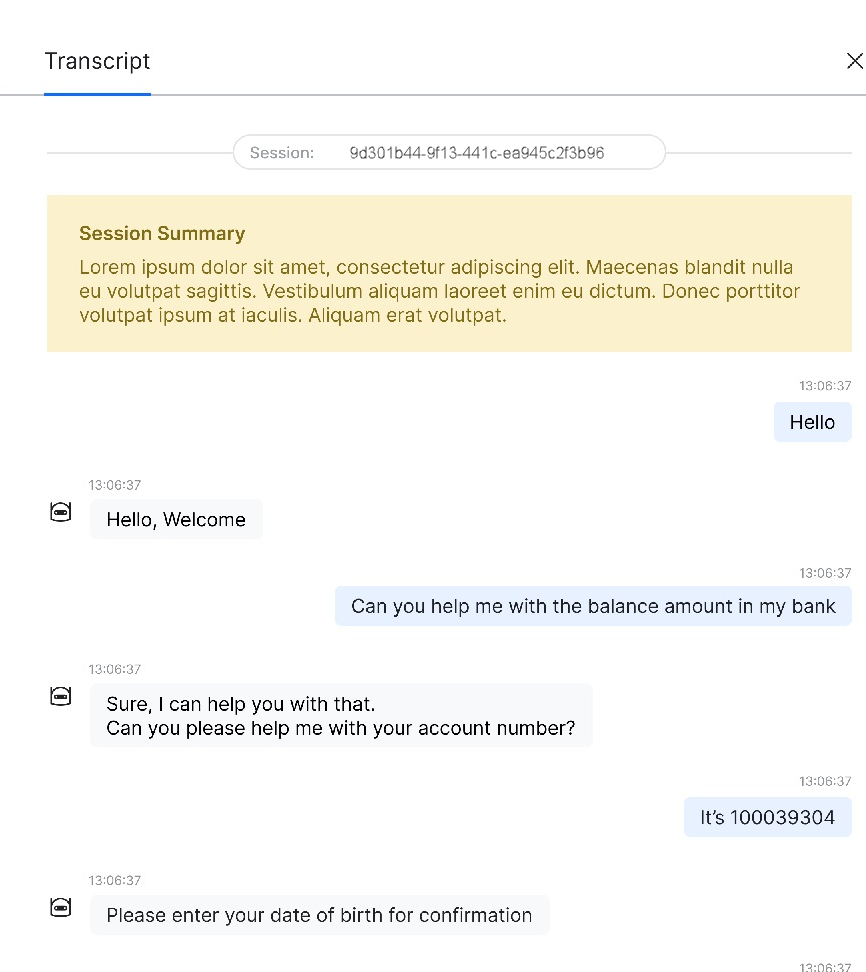Screen dimensions: 866x972
Task: Click the timestamp above "Hello, Welcome"
Action: (115, 485)
